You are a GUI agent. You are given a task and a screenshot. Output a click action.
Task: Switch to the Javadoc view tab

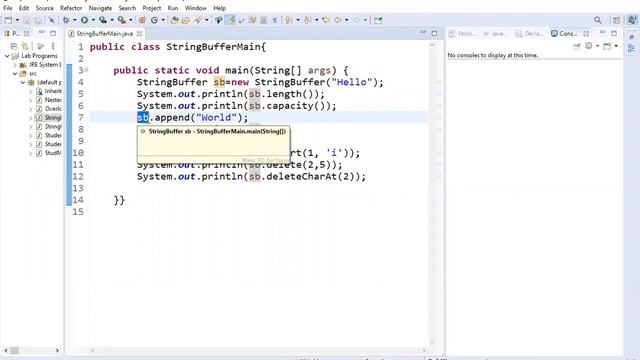pyautogui.click(x=495, y=33)
